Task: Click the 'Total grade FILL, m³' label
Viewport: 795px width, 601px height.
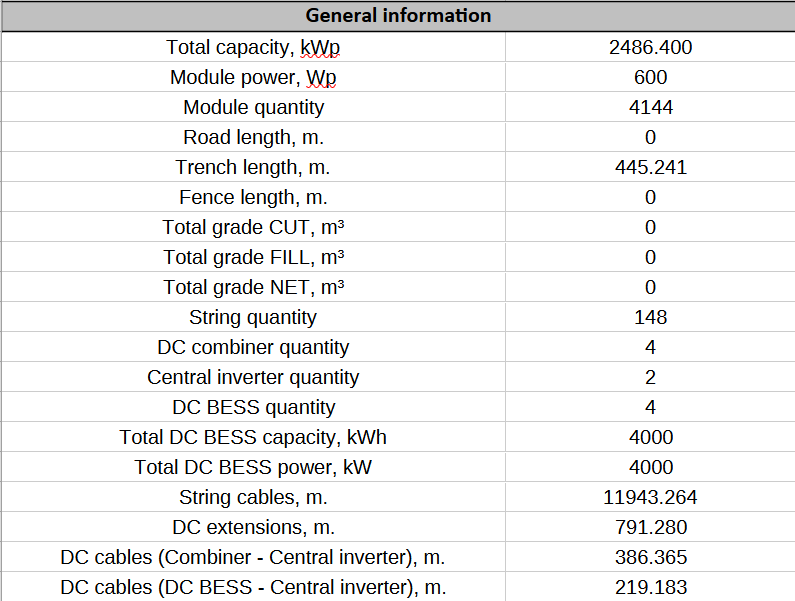Action: [254, 257]
